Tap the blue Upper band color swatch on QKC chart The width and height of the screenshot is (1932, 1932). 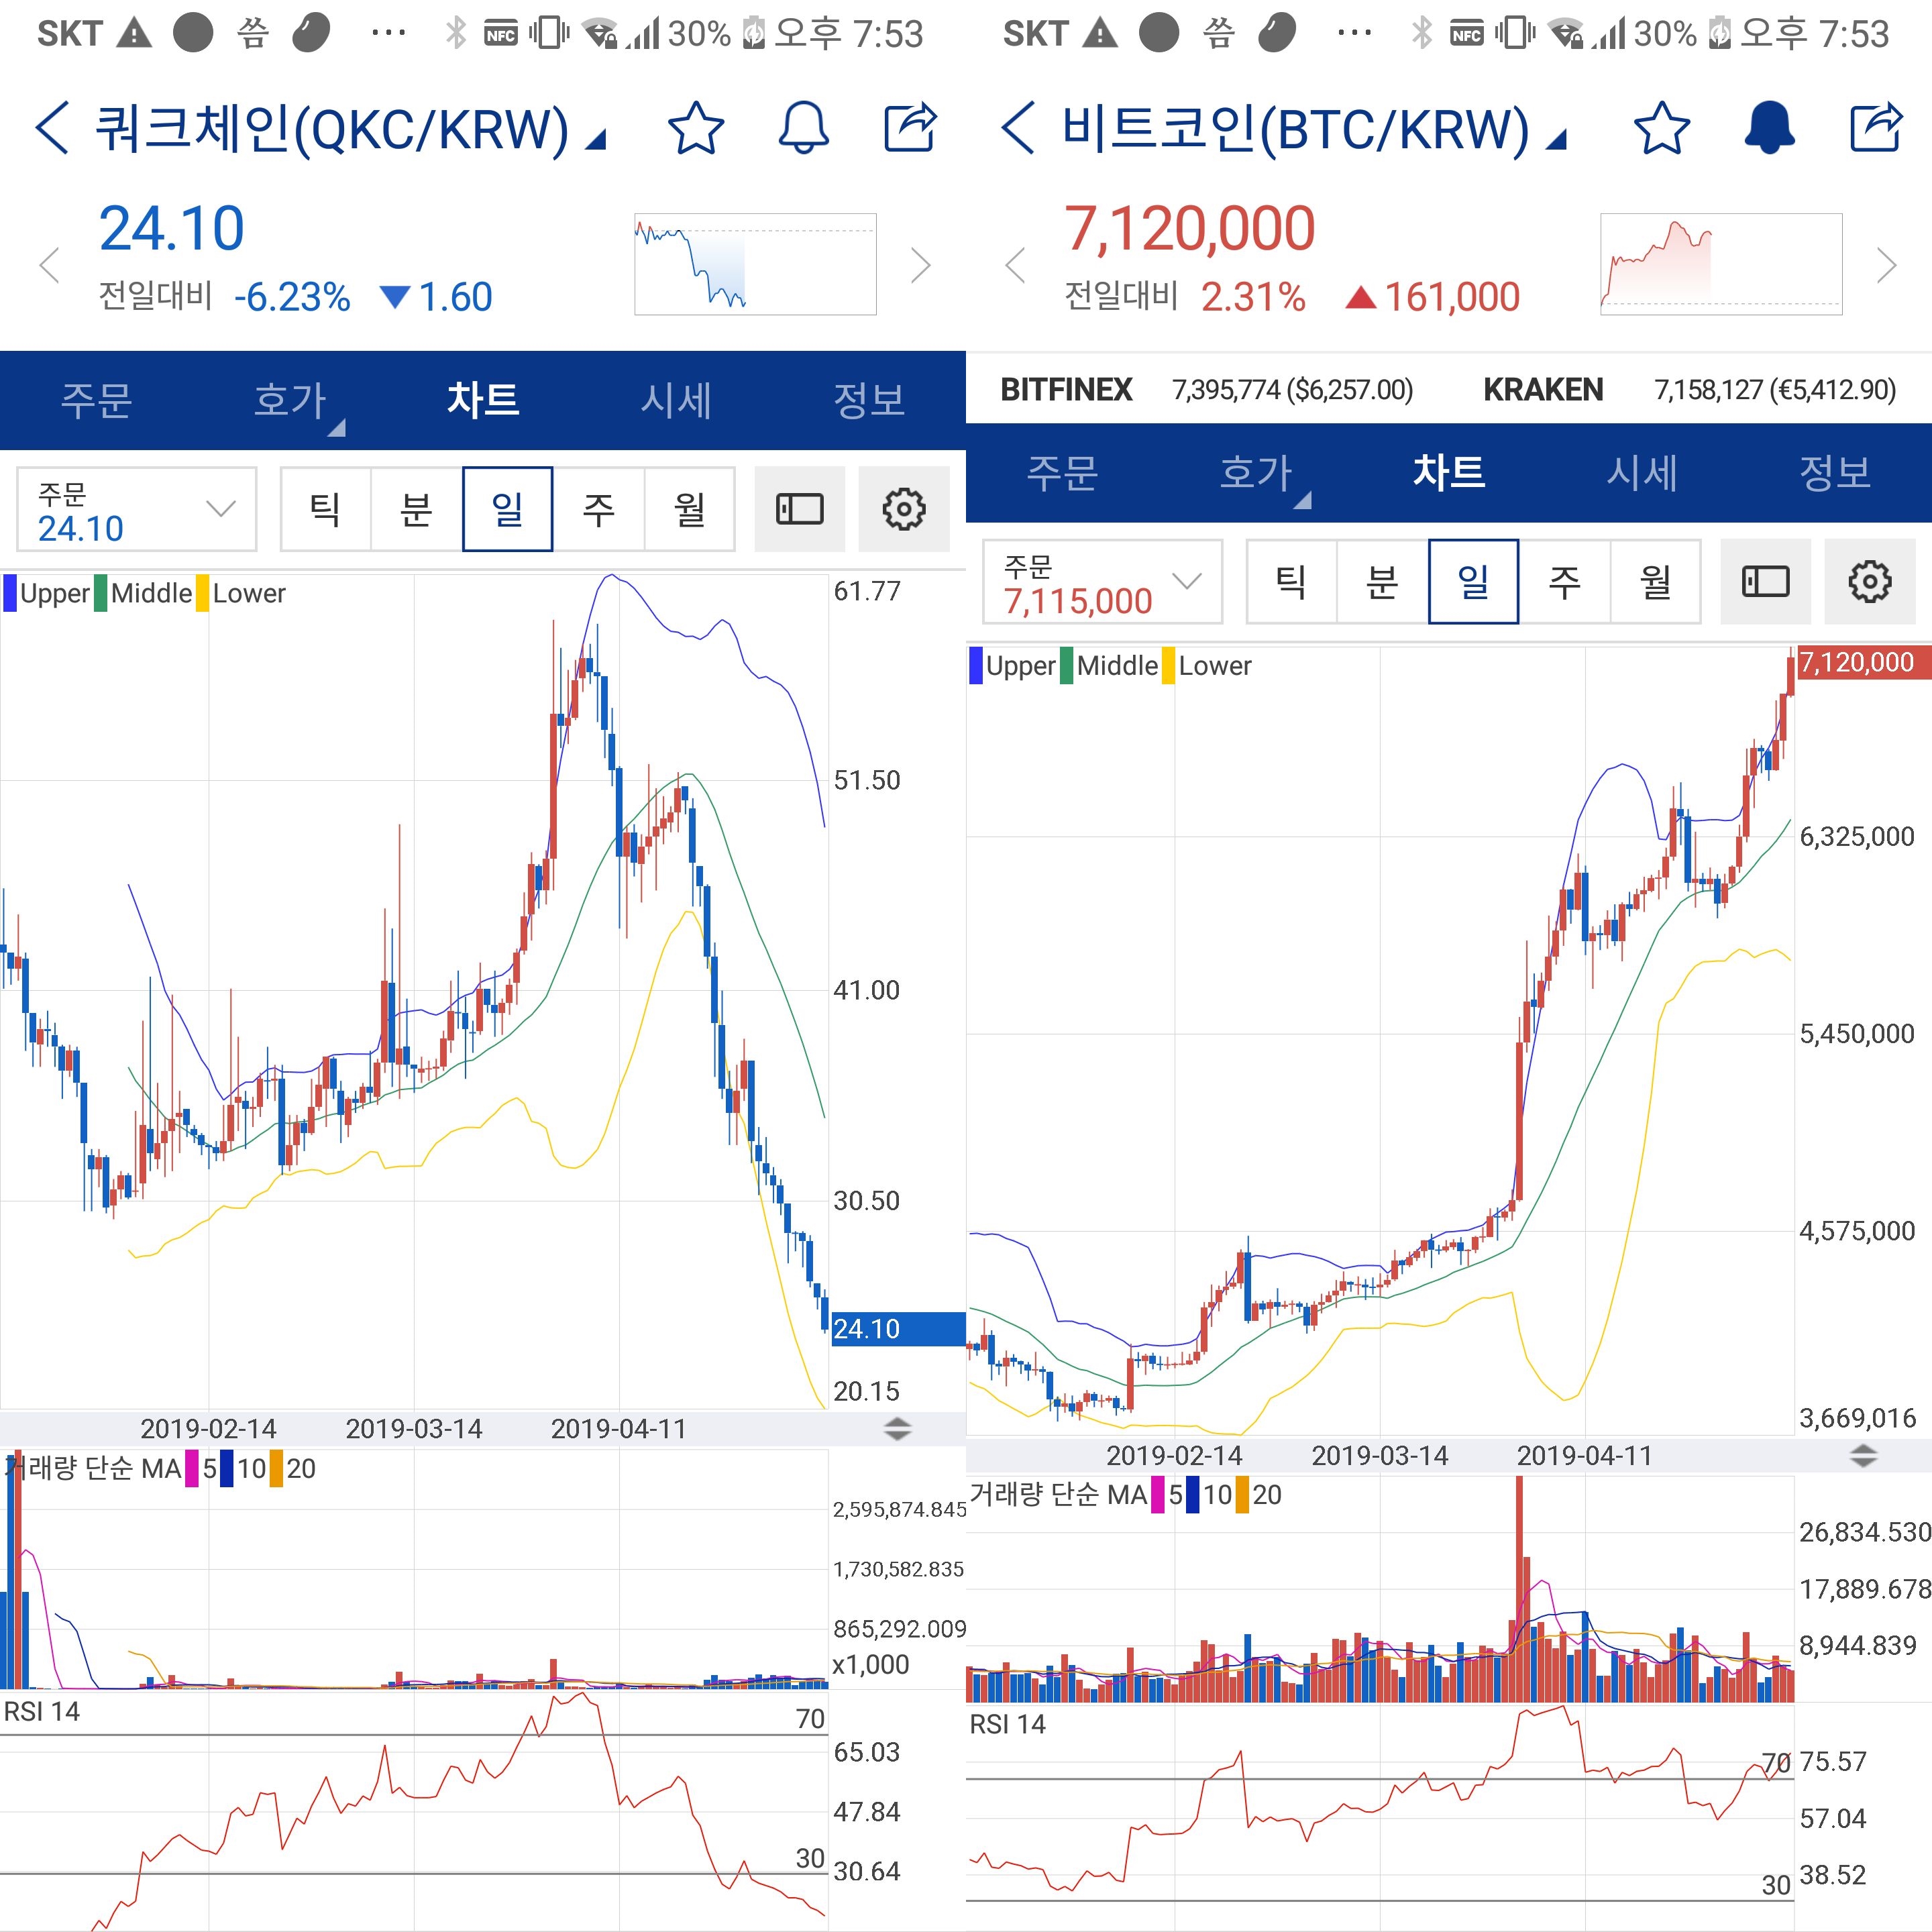pyautogui.click(x=10, y=593)
